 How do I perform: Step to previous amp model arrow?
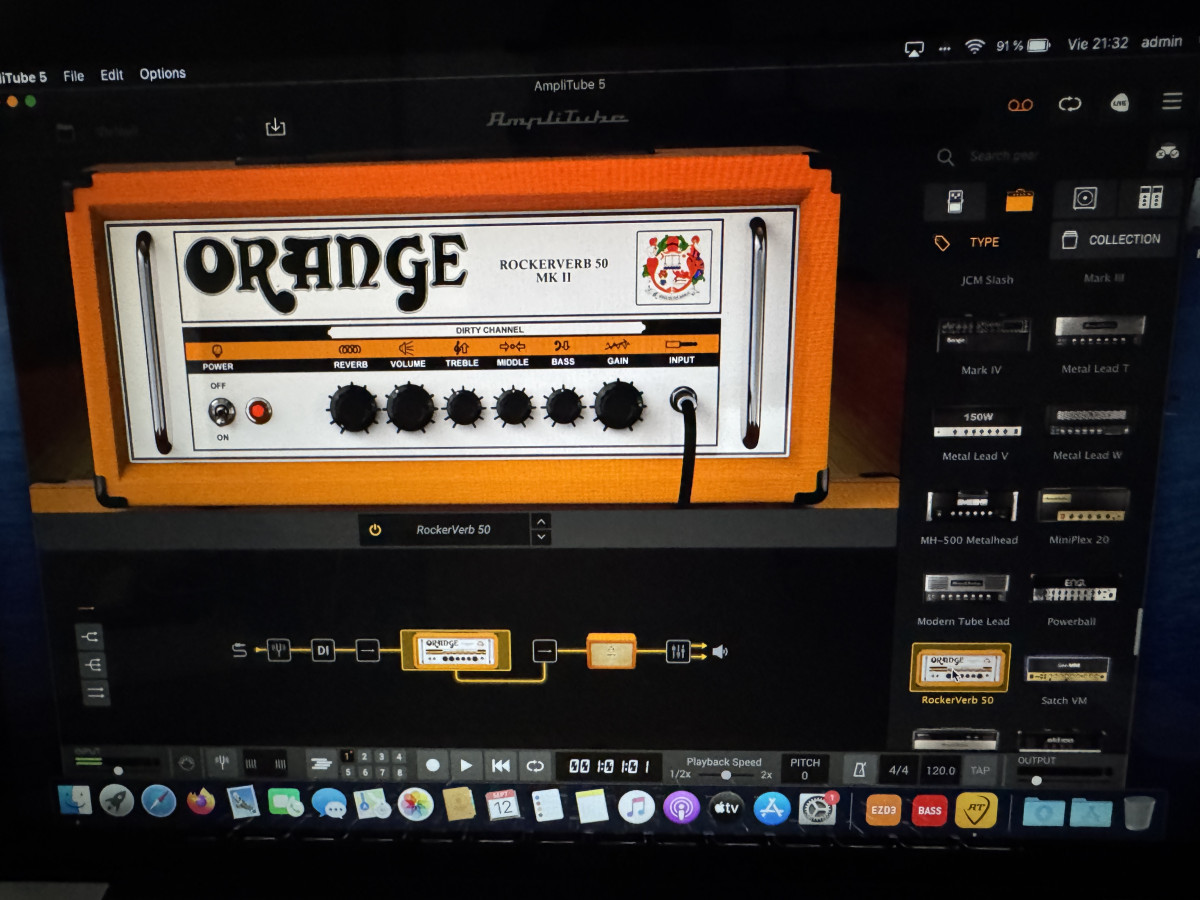point(541,521)
